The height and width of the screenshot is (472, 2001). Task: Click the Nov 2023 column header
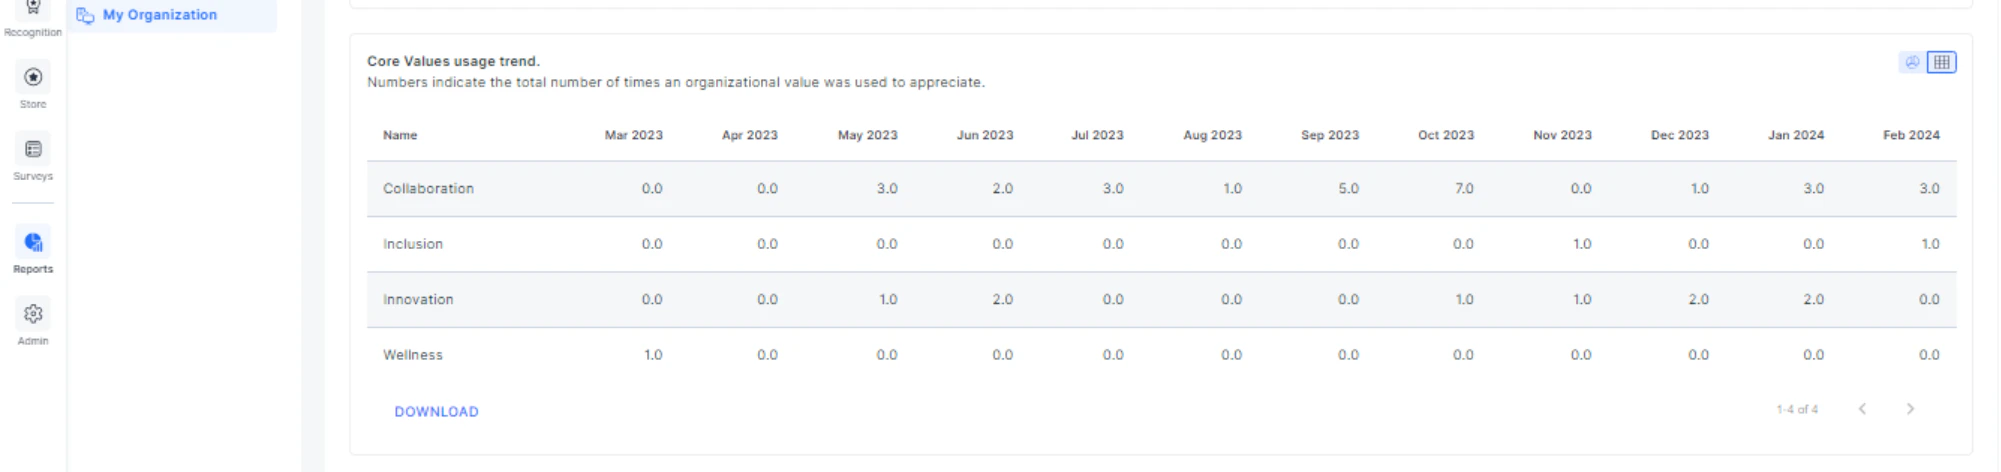click(x=1562, y=135)
